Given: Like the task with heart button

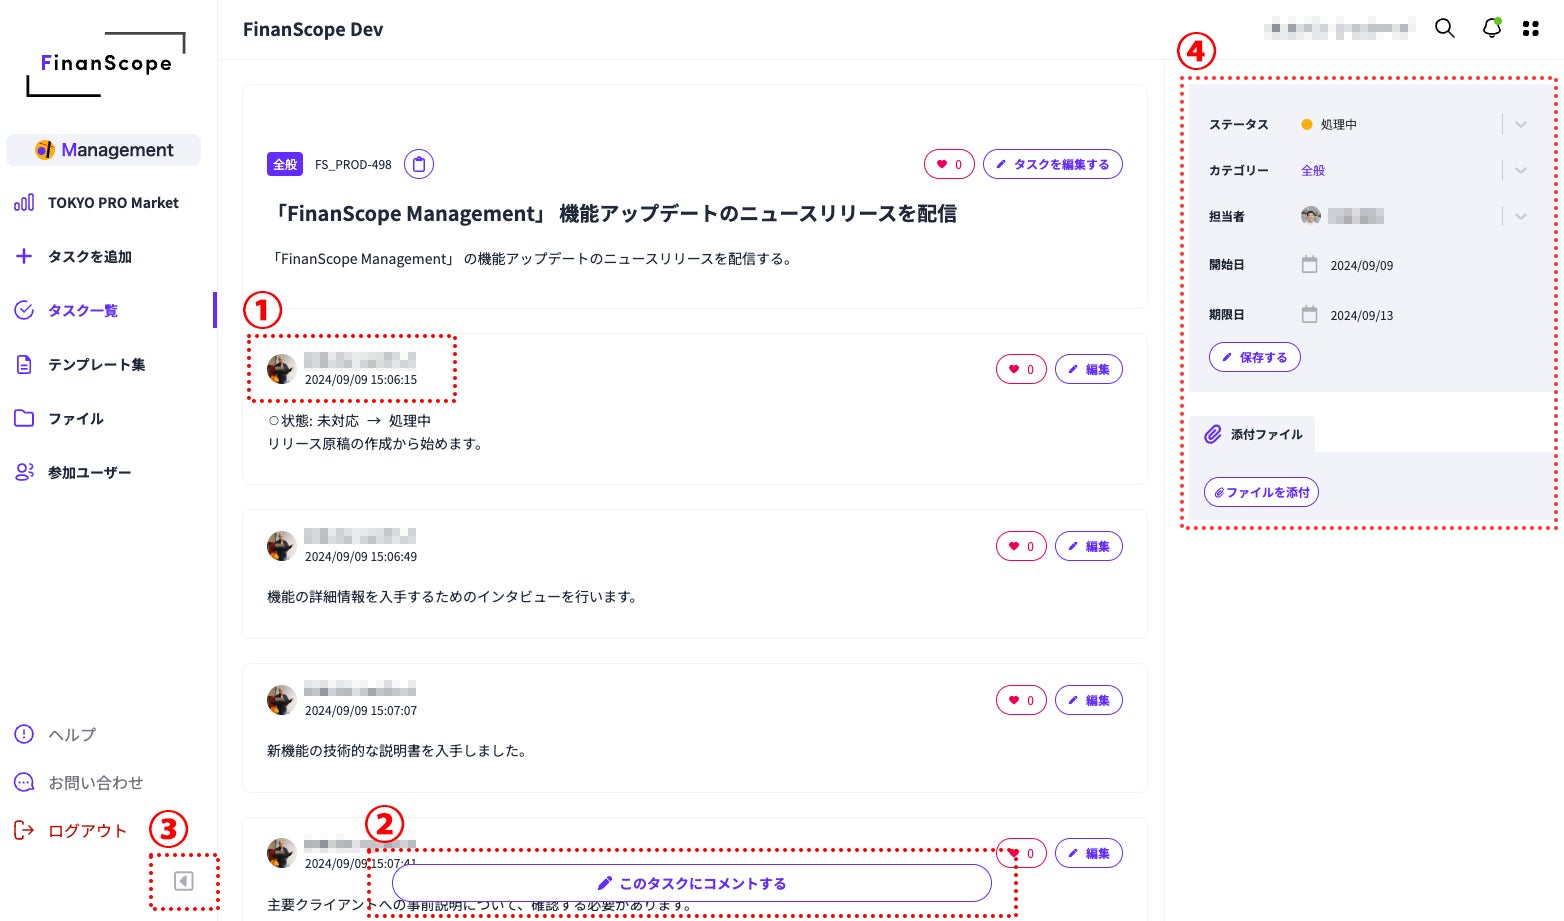Looking at the screenshot, I should click(x=949, y=164).
